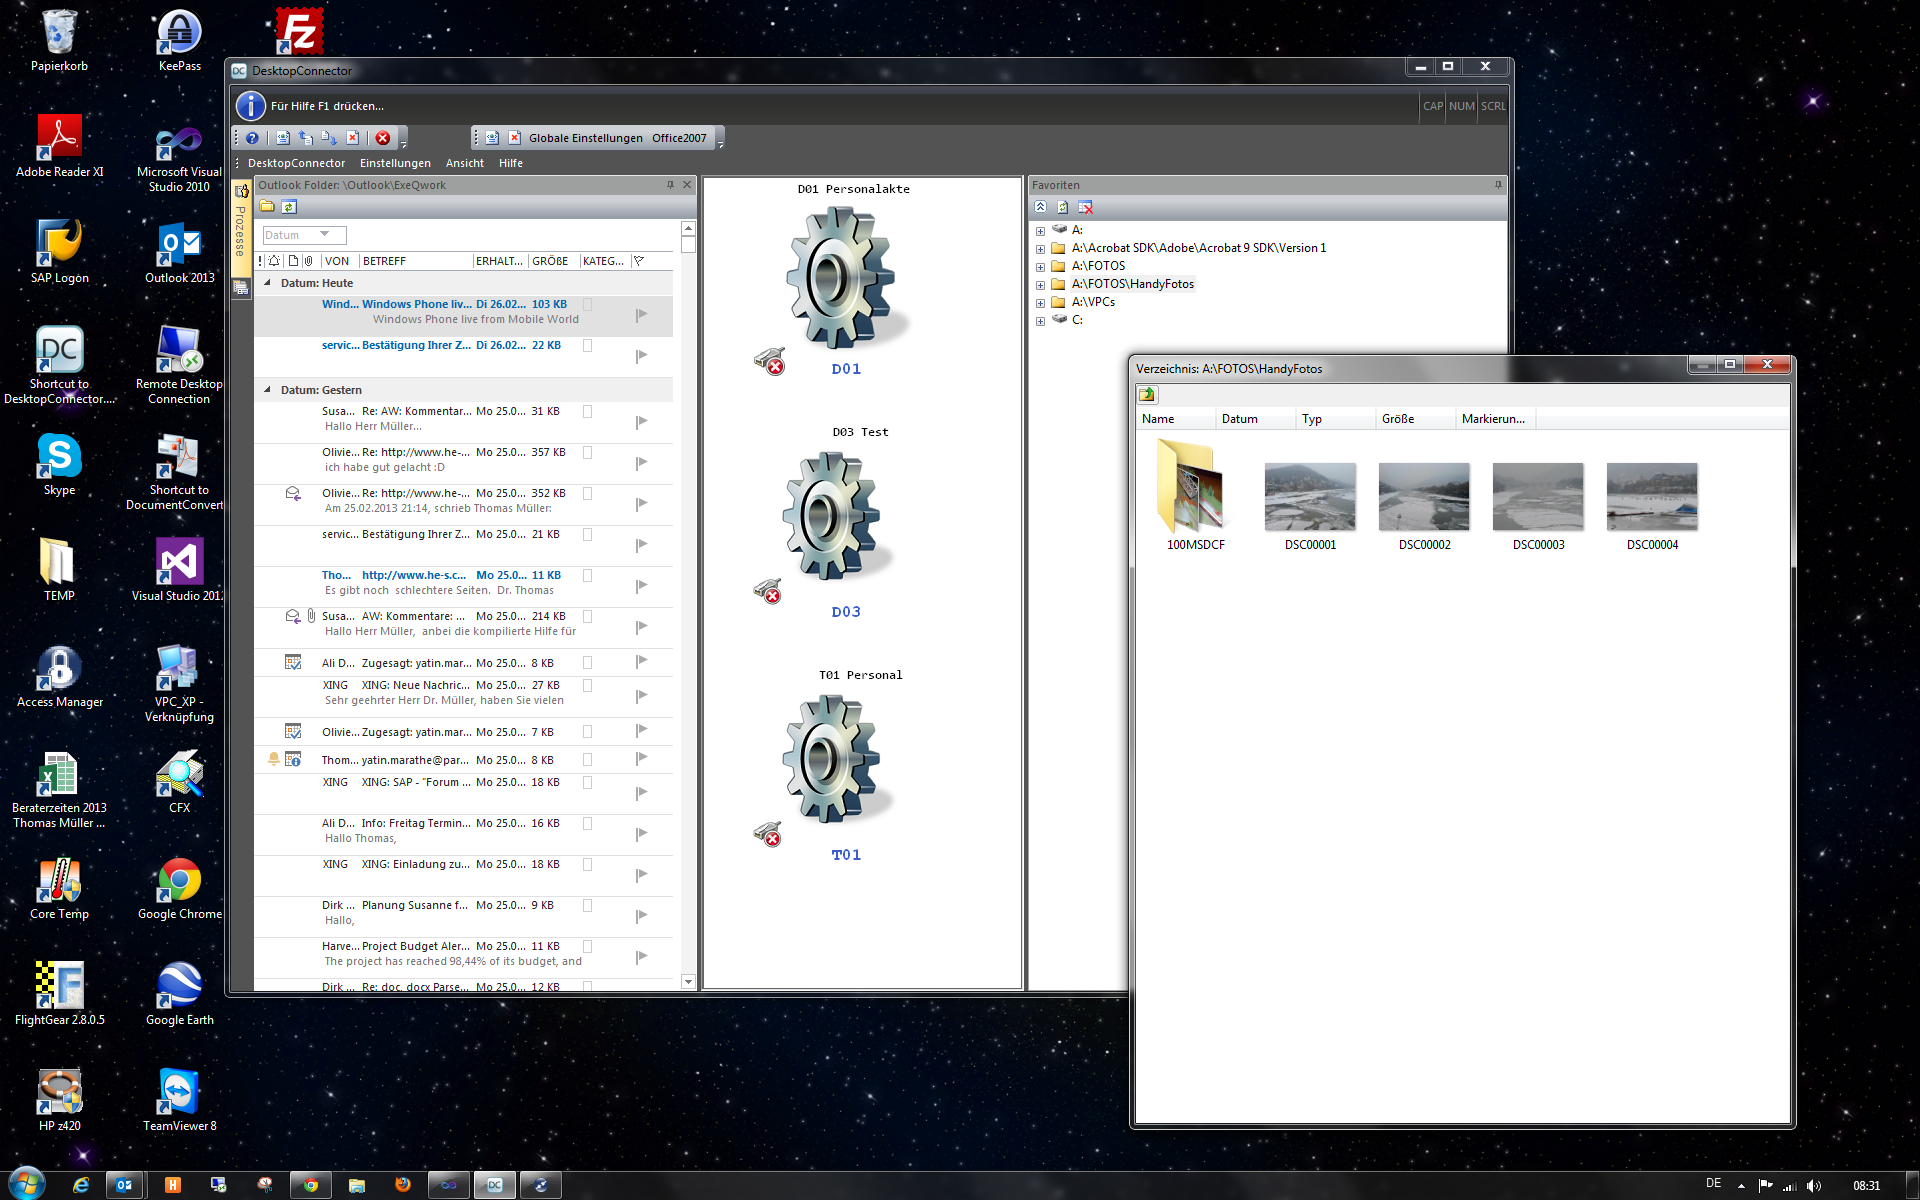
Task: Sort by GRÖßE column header
Action: pos(553,261)
